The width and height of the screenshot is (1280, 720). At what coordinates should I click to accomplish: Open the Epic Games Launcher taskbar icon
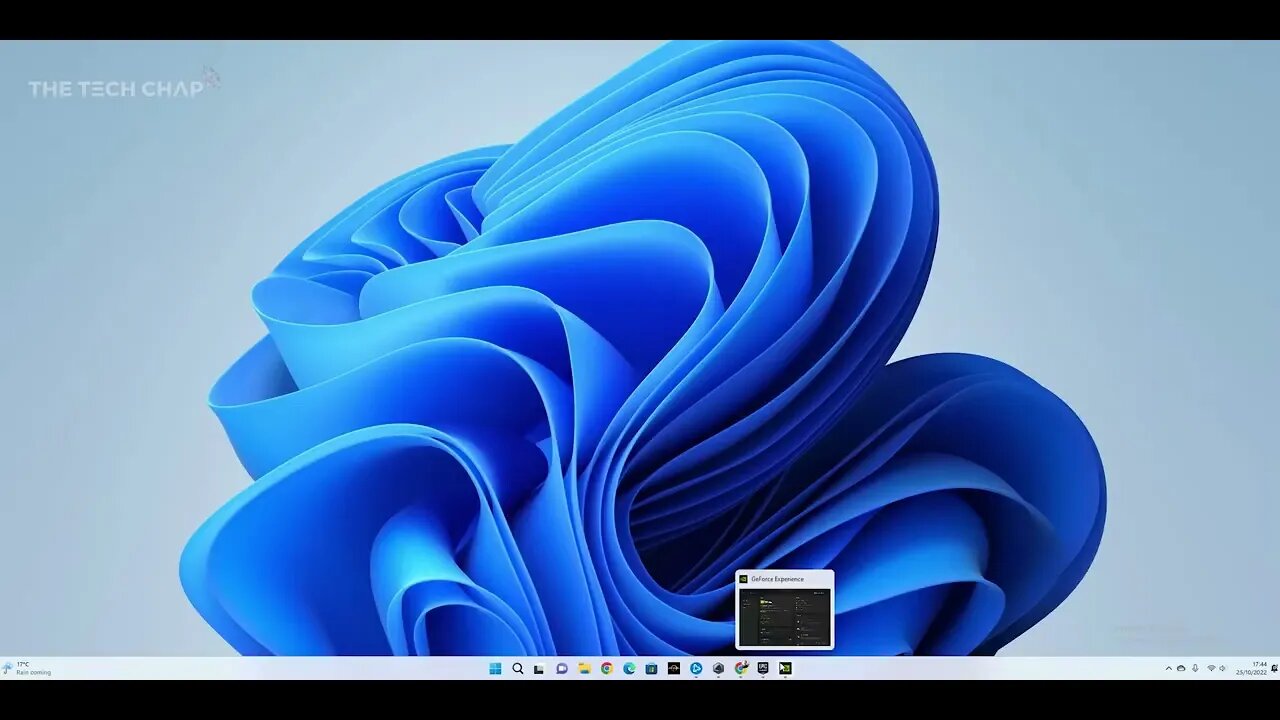click(763, 668)
